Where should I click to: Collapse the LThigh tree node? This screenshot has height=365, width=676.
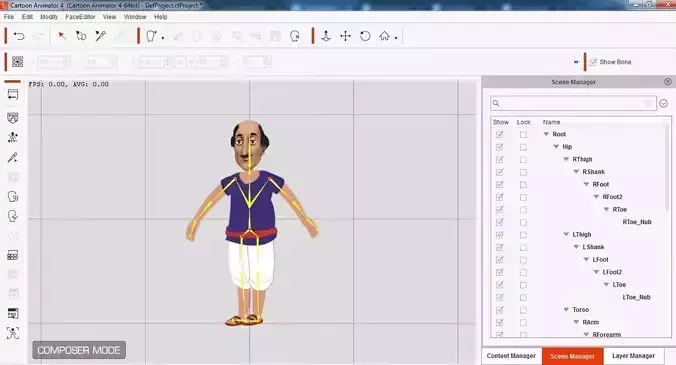click(566, 234)
